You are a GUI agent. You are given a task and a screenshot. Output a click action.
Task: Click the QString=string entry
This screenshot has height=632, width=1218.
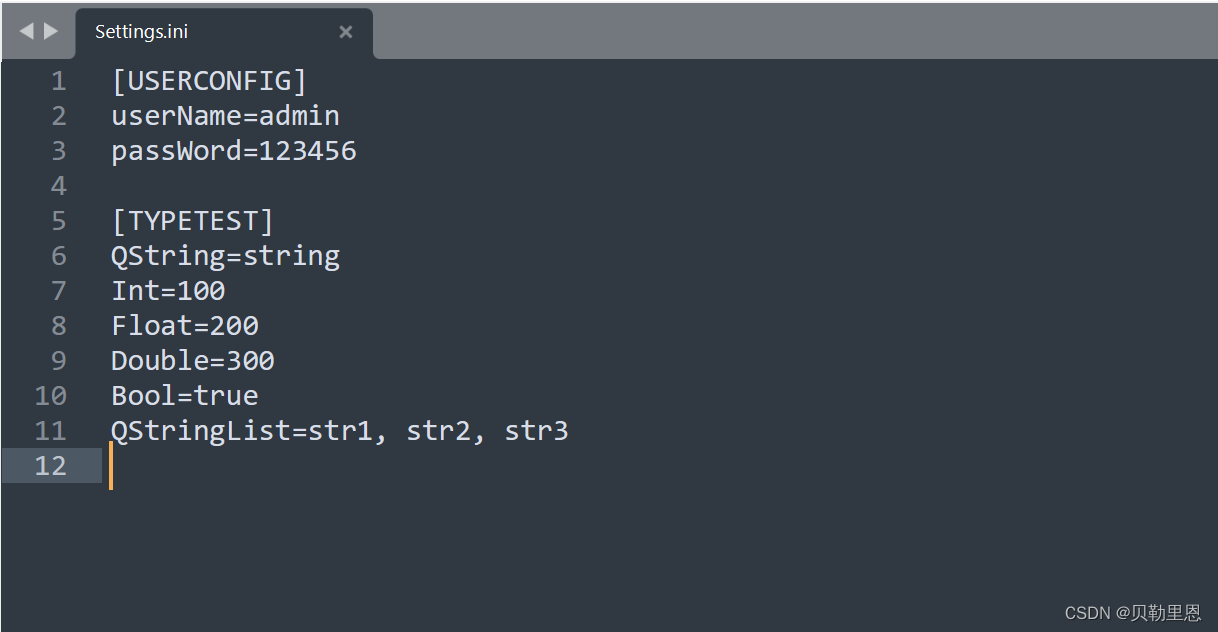(225, 255)
